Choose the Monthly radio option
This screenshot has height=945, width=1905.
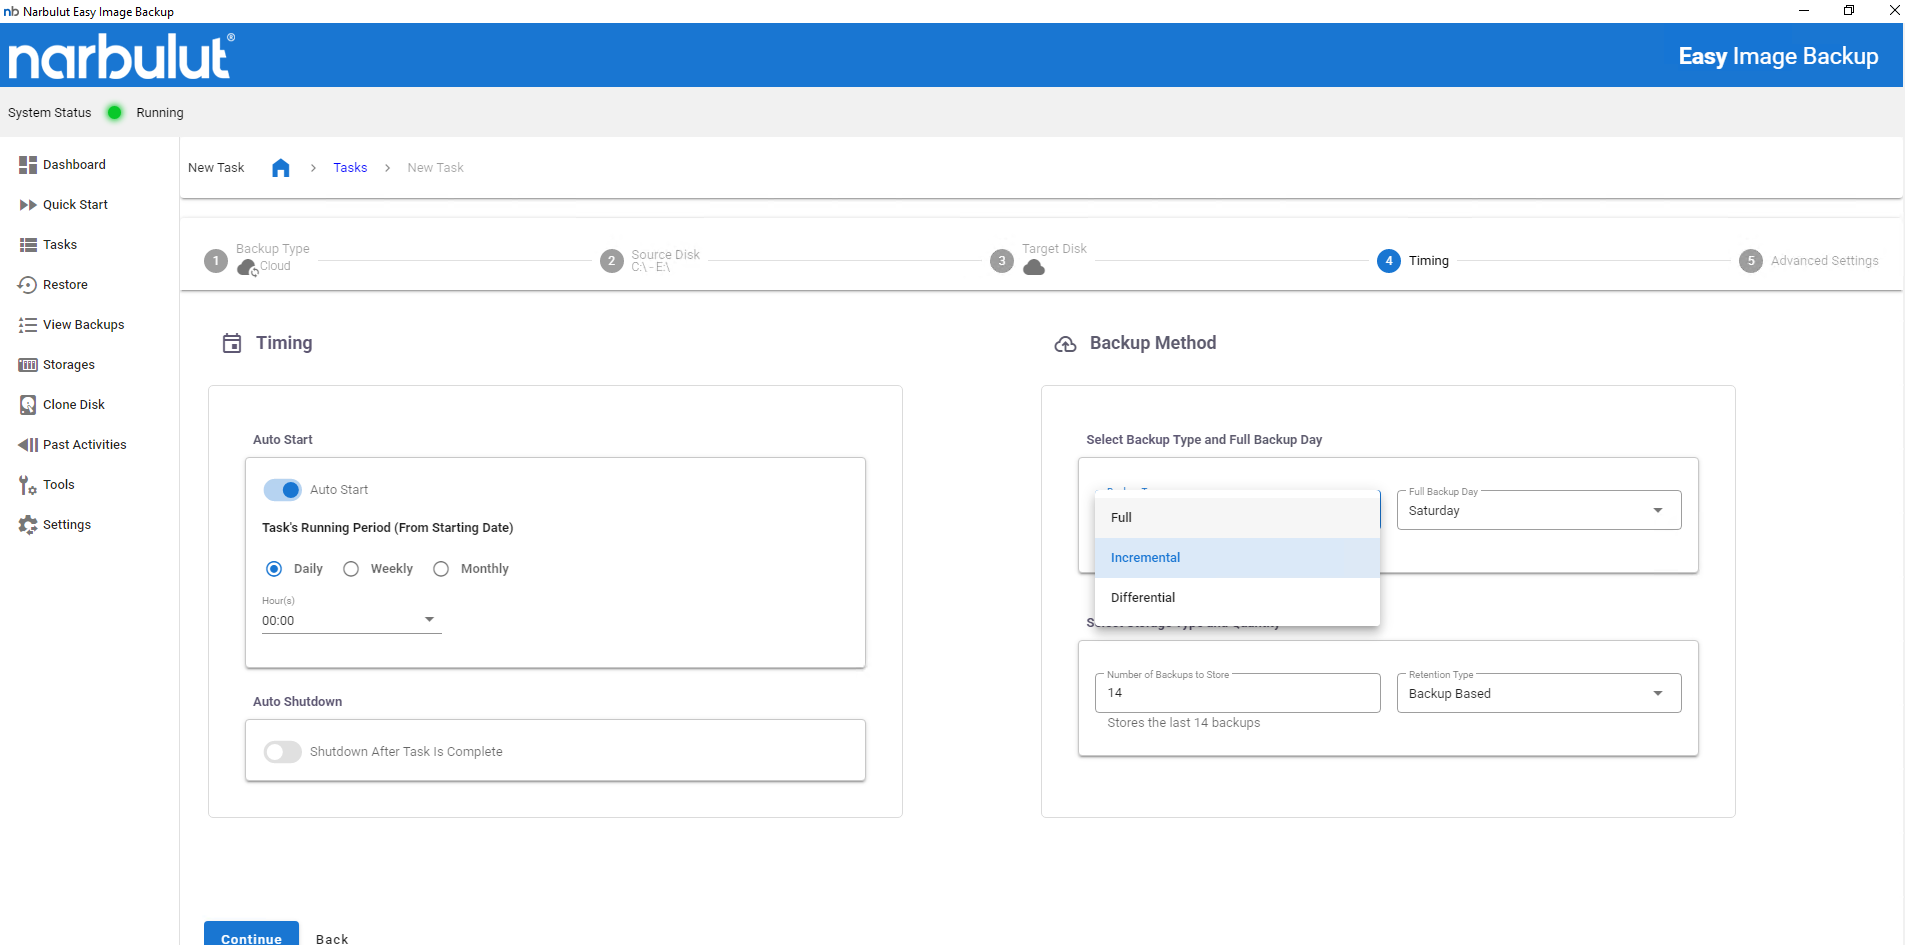click(441, 569)
